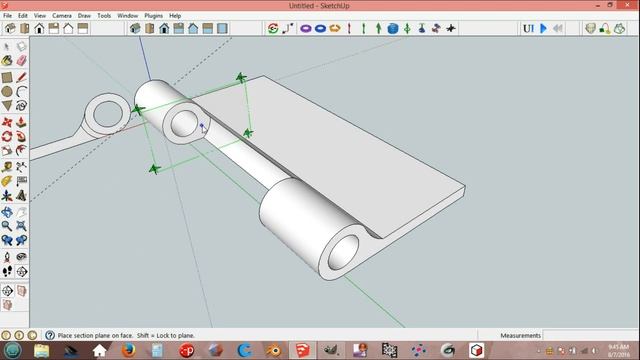Image resolution: width=640 pixels, height=360 pixels.
Task: Select the Push/Pull tool
Action: click(21, 122)
